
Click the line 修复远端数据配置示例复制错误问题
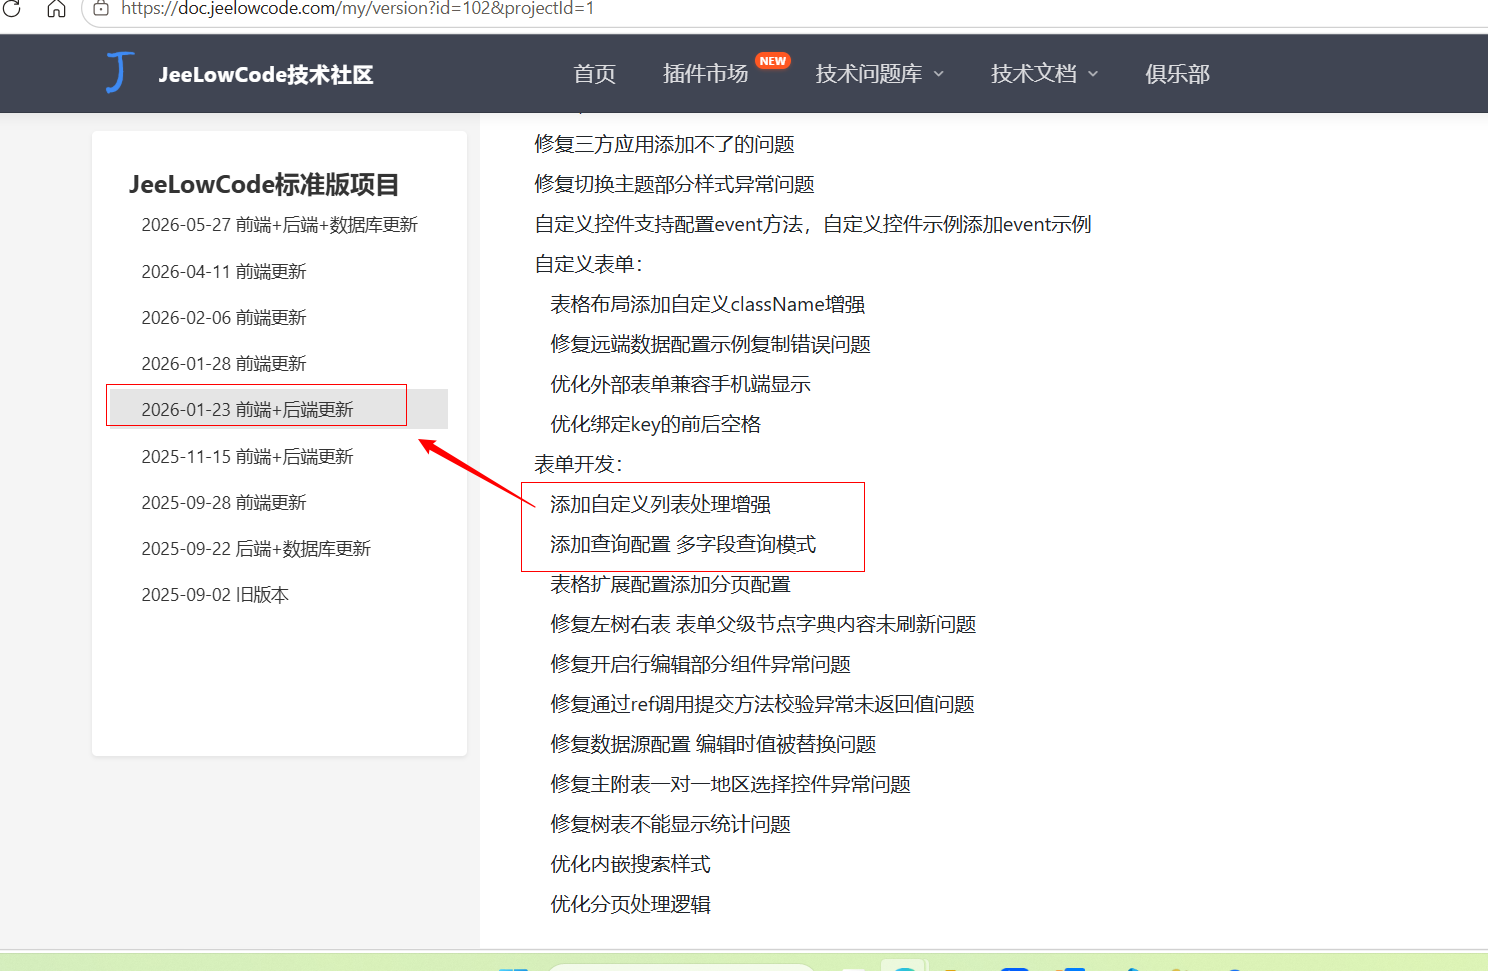[x=710, y=345]
